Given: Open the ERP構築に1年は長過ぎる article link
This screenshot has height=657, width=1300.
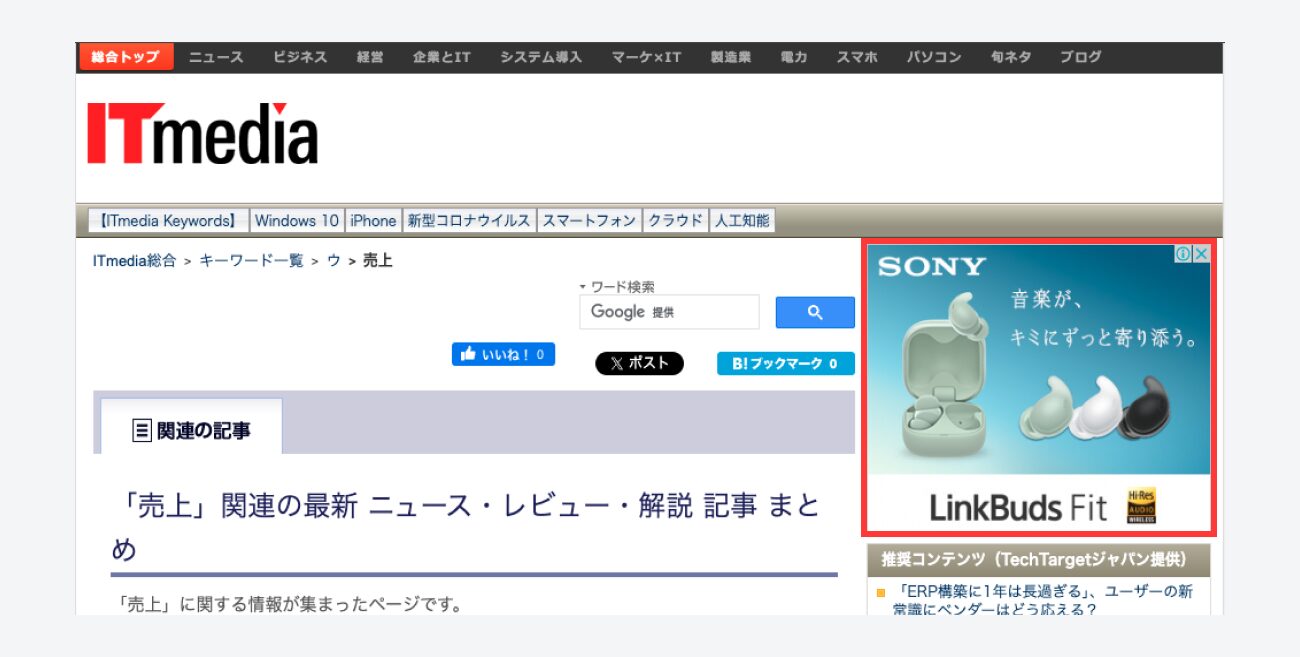Looking at the screenshot, I should (1045, 600).
